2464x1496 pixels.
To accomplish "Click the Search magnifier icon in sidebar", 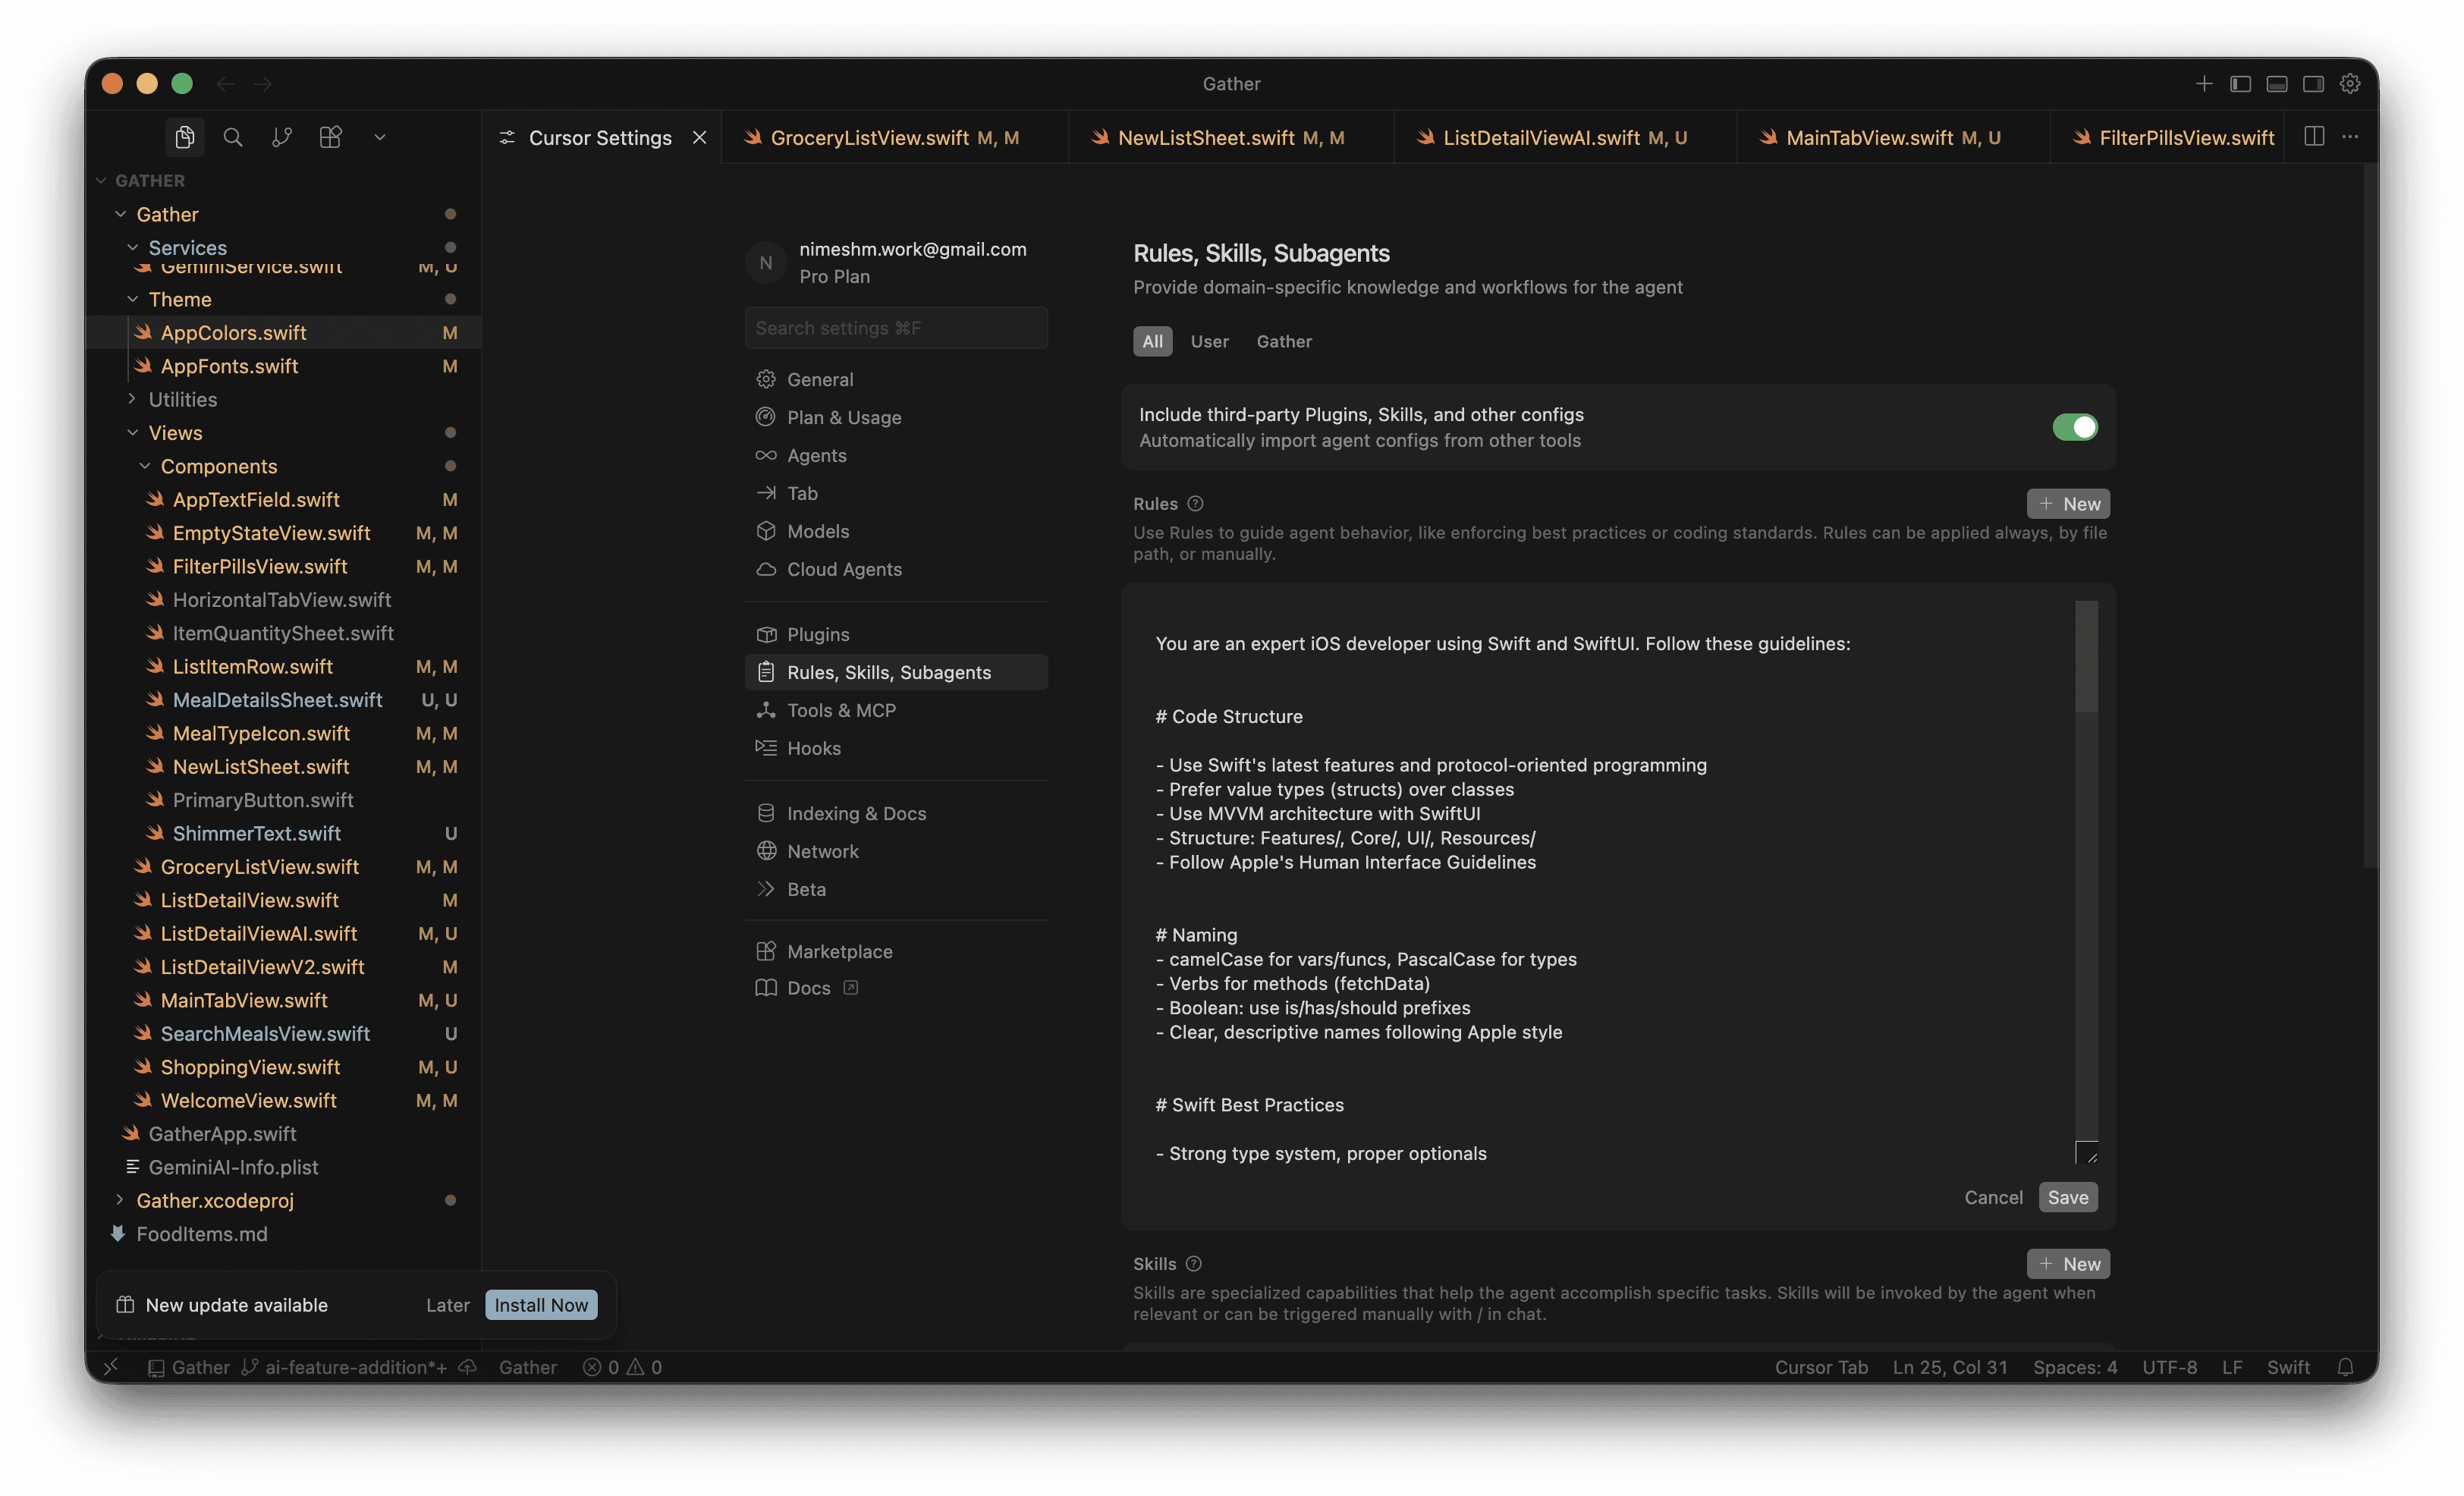I will pos(233,137).
